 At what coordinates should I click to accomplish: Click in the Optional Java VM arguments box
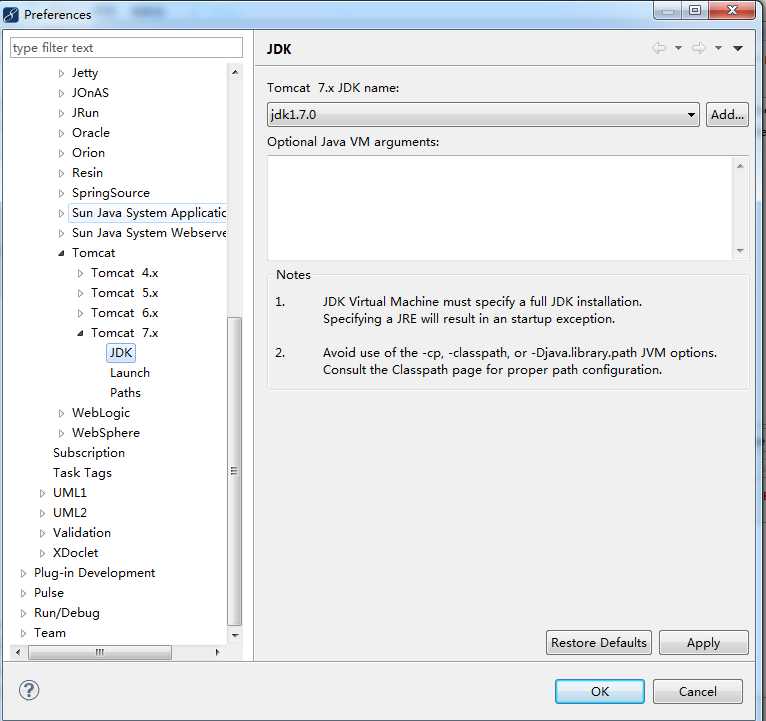[x=500, y=208]
